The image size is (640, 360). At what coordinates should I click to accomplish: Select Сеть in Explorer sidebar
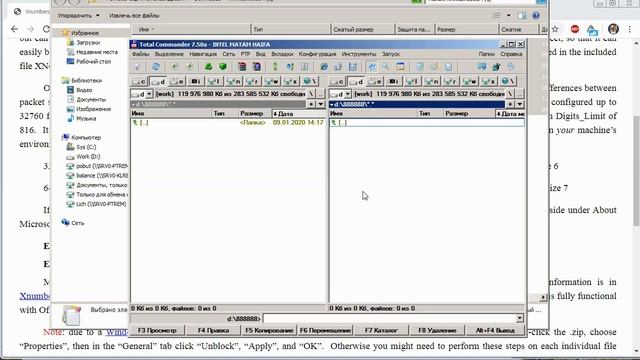point(77,223)
